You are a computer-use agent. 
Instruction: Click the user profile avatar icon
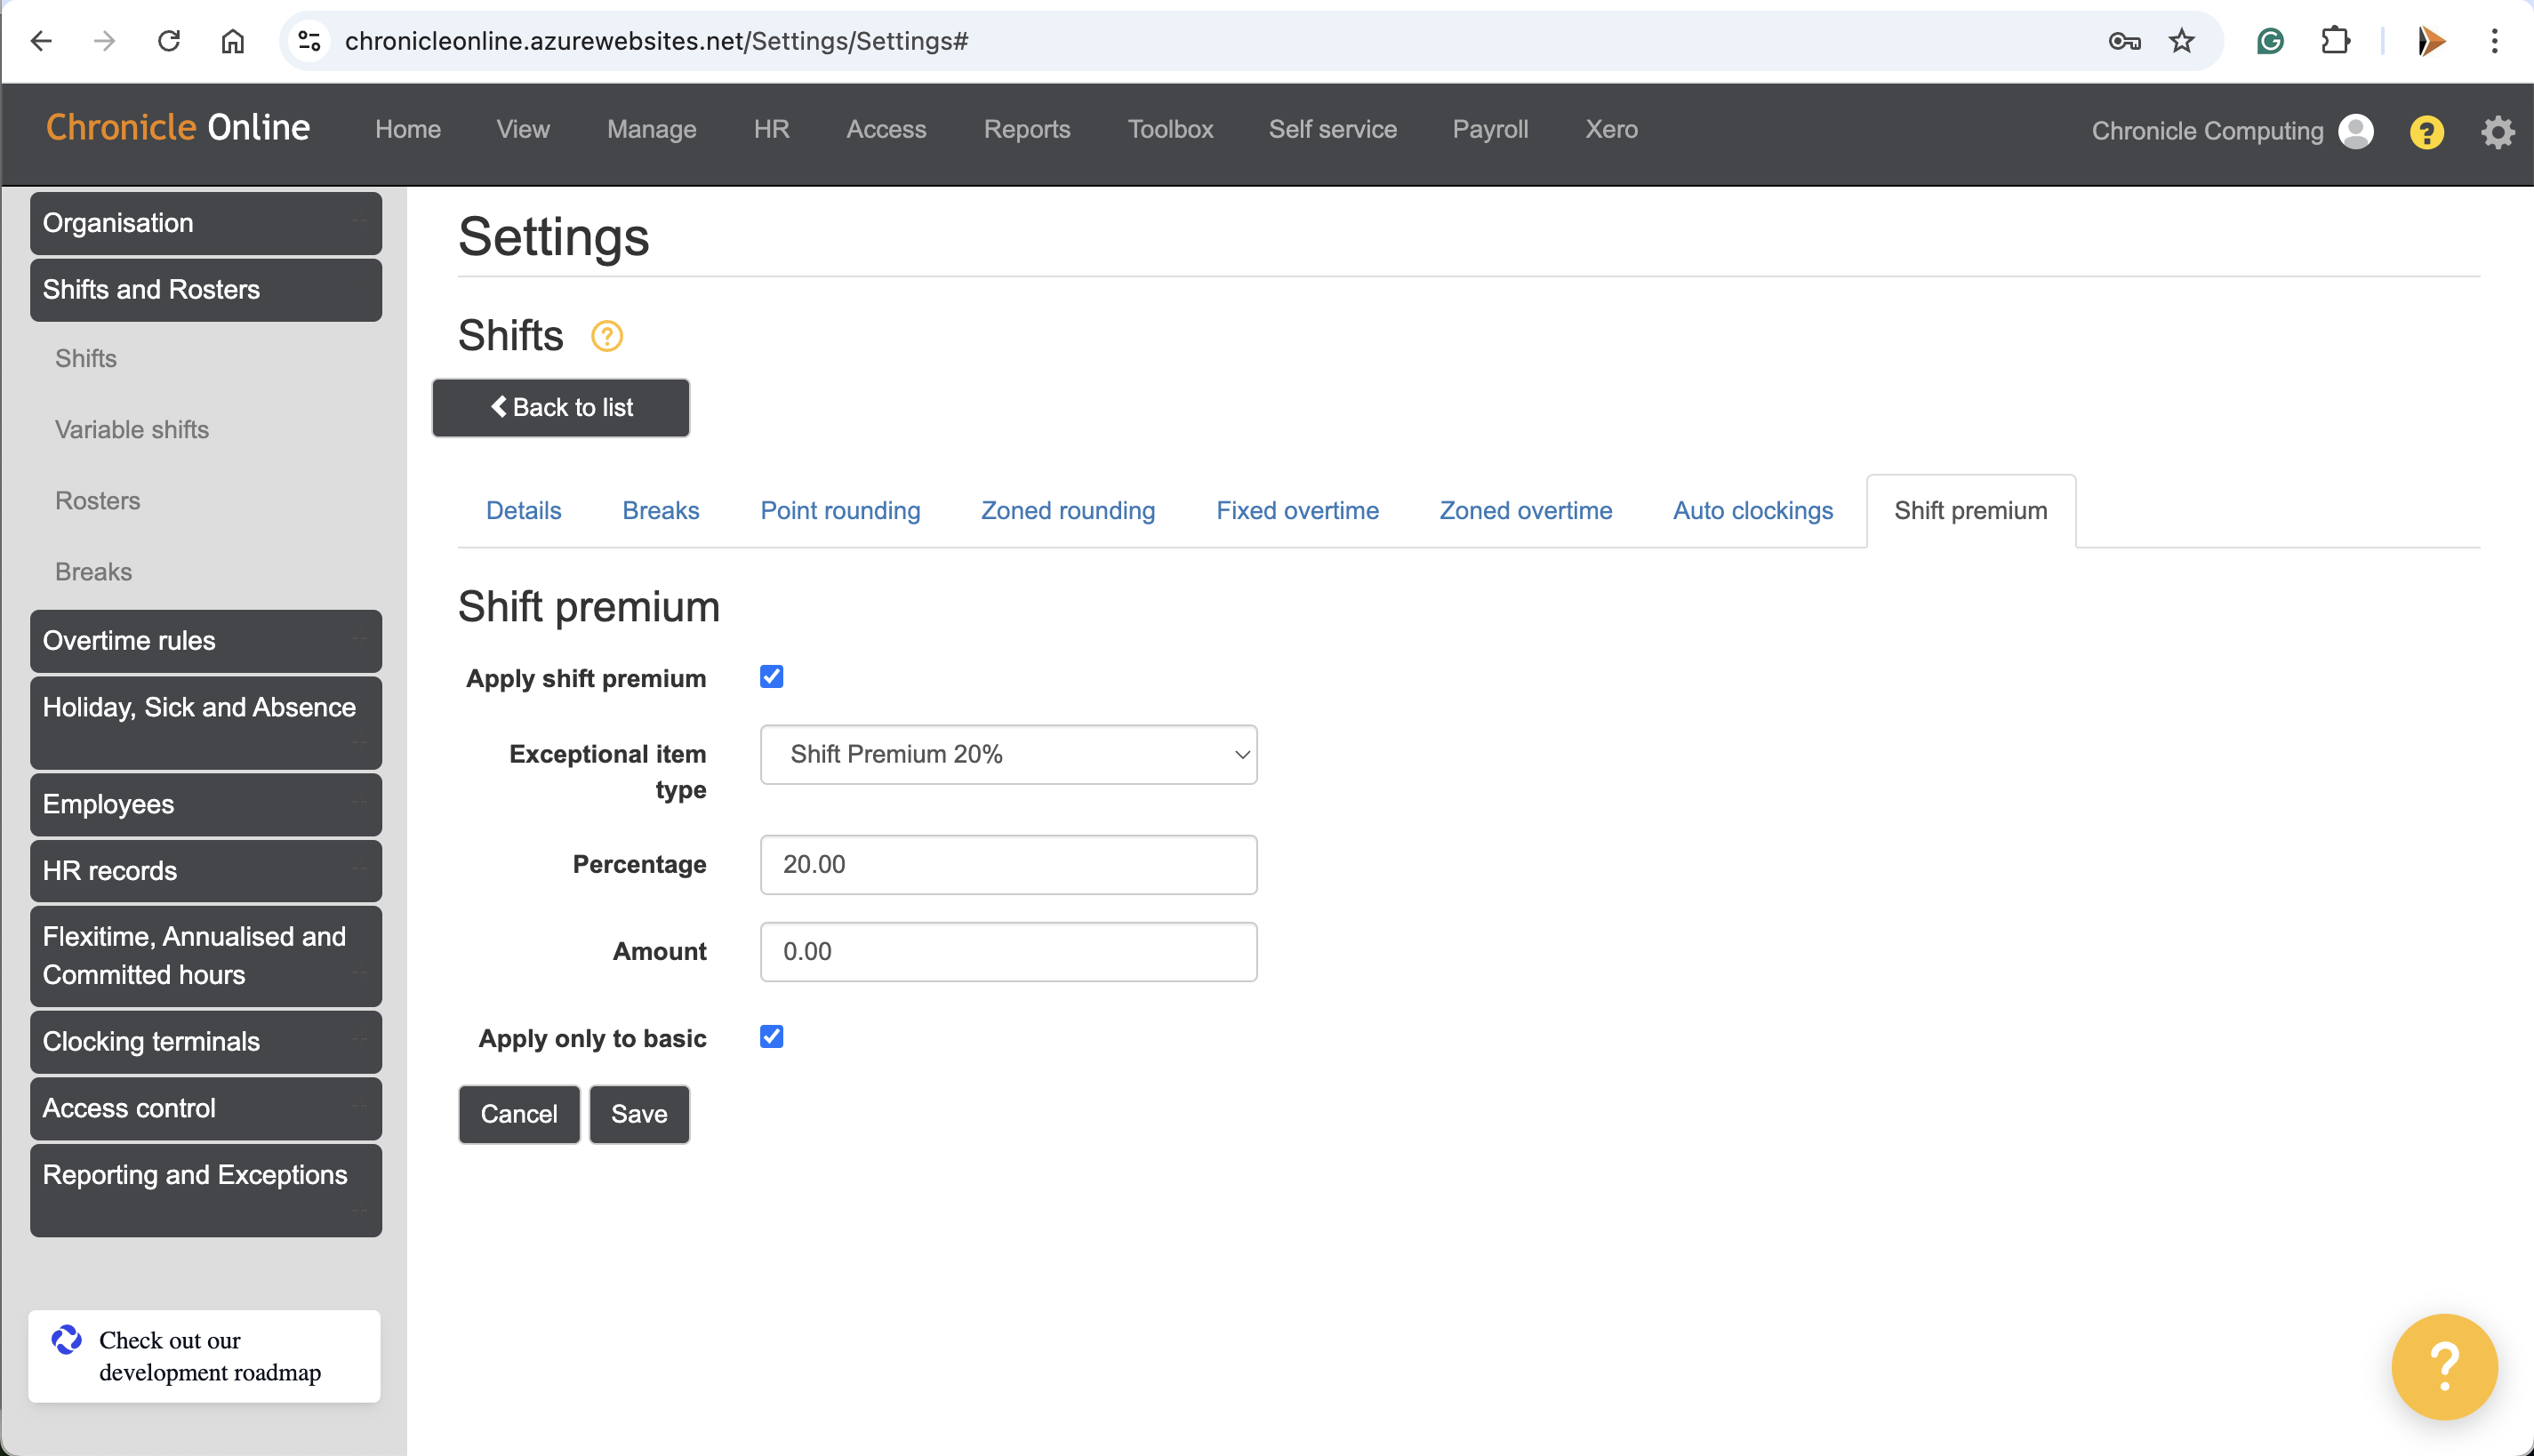point(2355,132)
